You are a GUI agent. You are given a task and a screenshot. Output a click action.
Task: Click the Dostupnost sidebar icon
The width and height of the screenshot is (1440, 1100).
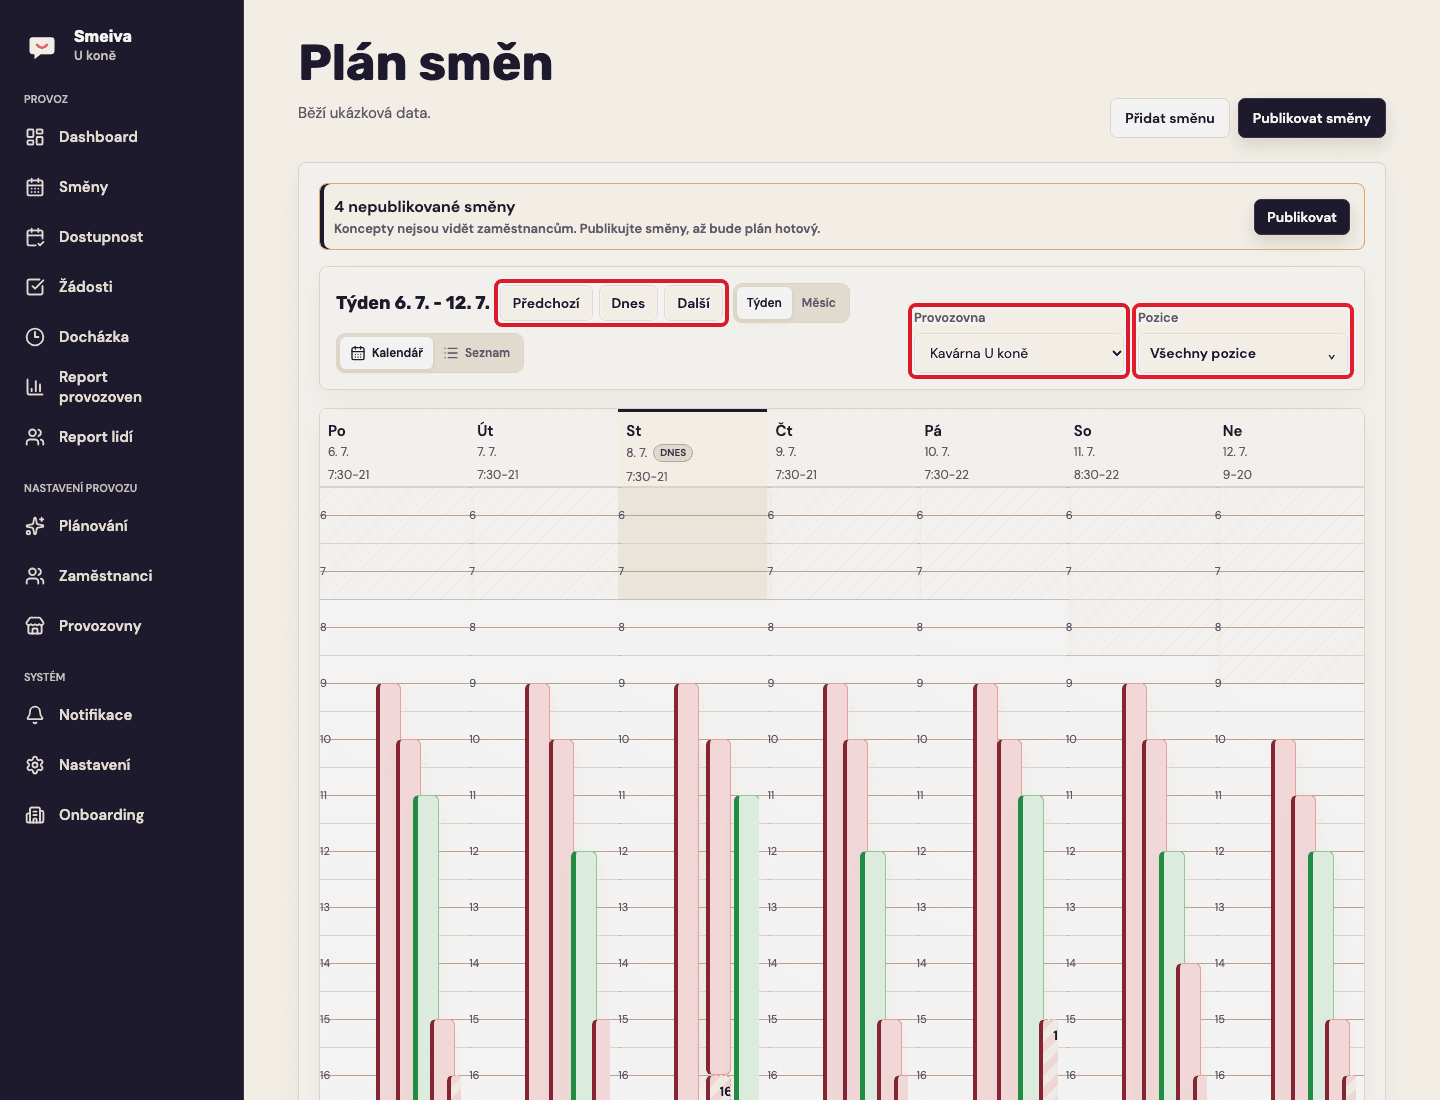pos(35,237)
